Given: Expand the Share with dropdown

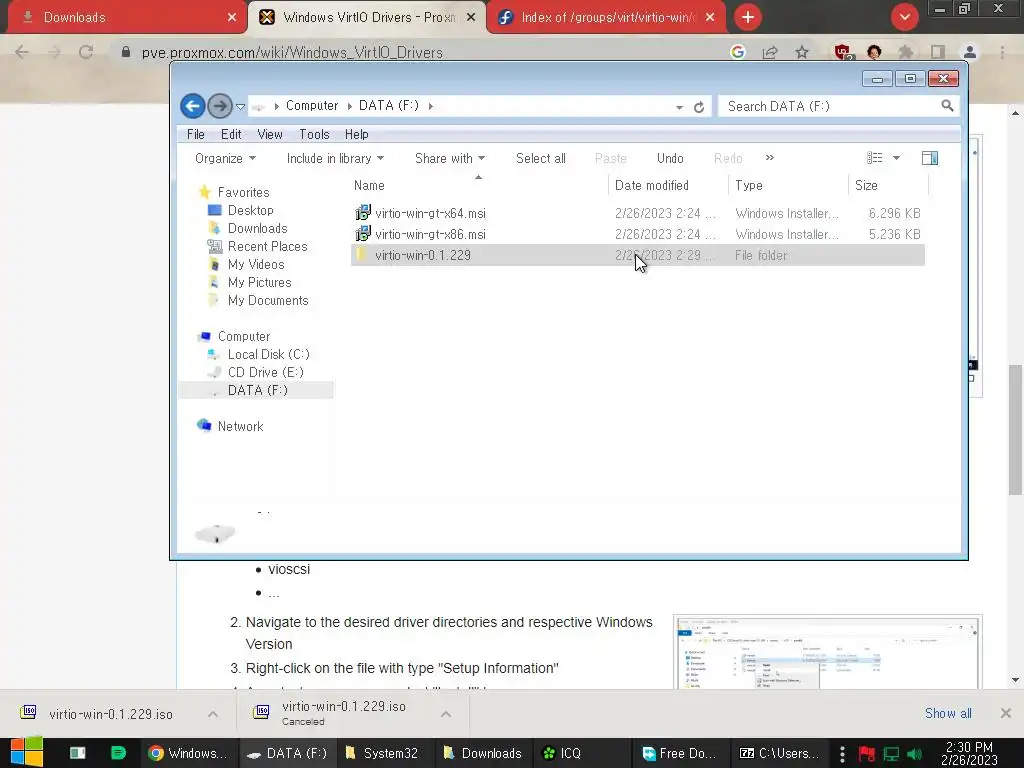Looking at the screenshot, I should pos(450,159).
